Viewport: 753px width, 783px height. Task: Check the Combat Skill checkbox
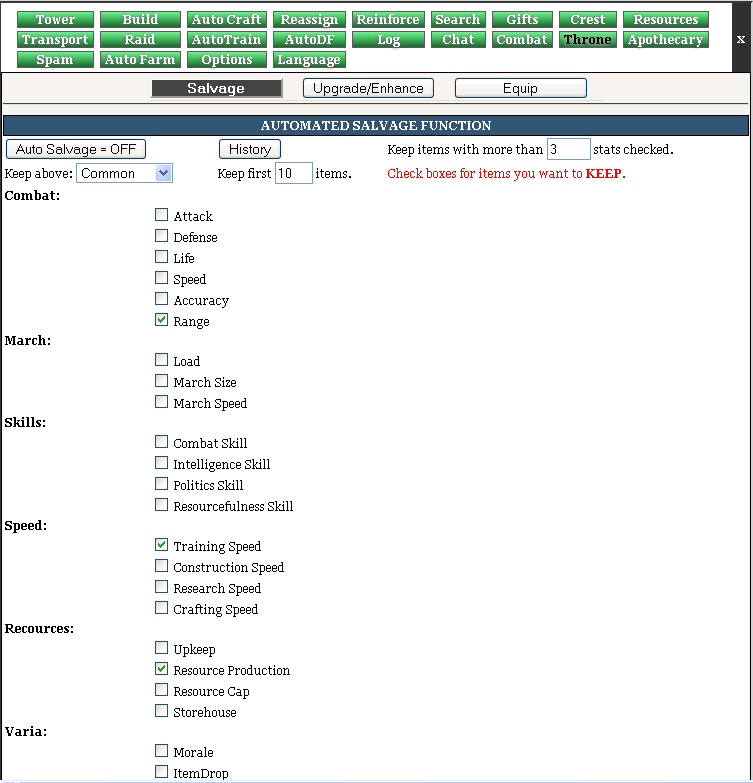(x=161, y=441)
